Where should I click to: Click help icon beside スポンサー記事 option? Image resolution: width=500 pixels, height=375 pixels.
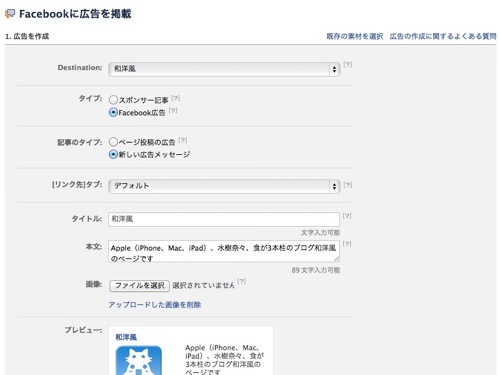click(176, 98)
